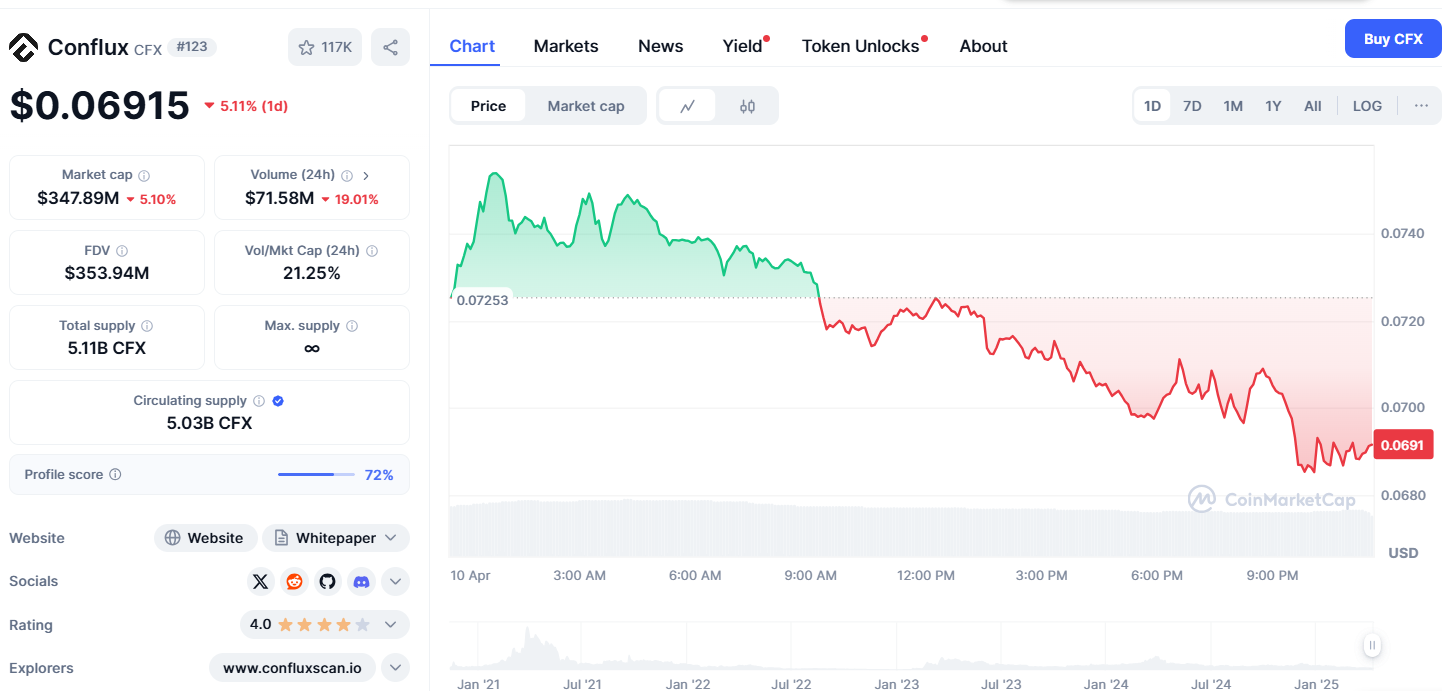Switch to the Markets tab
This screenshot has width=1442, height=691.
pyautogui.click(x=566, y=46)
